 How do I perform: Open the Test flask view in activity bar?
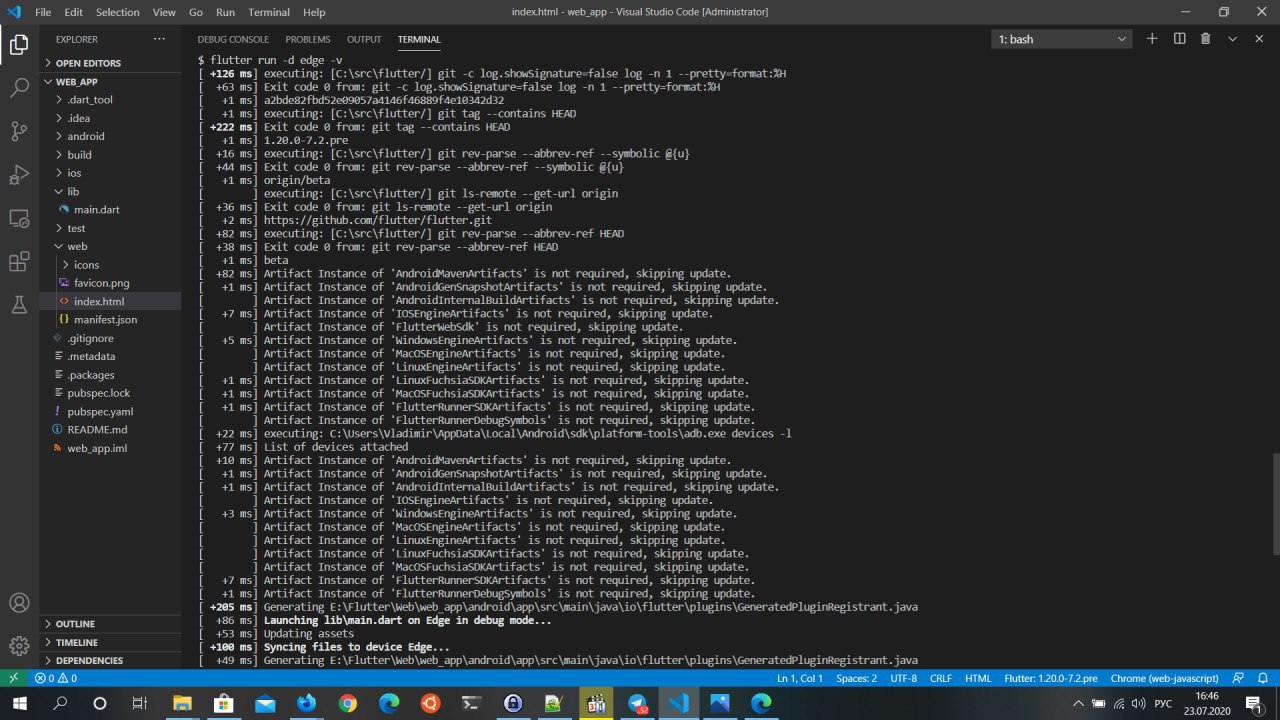pos(19,305)
